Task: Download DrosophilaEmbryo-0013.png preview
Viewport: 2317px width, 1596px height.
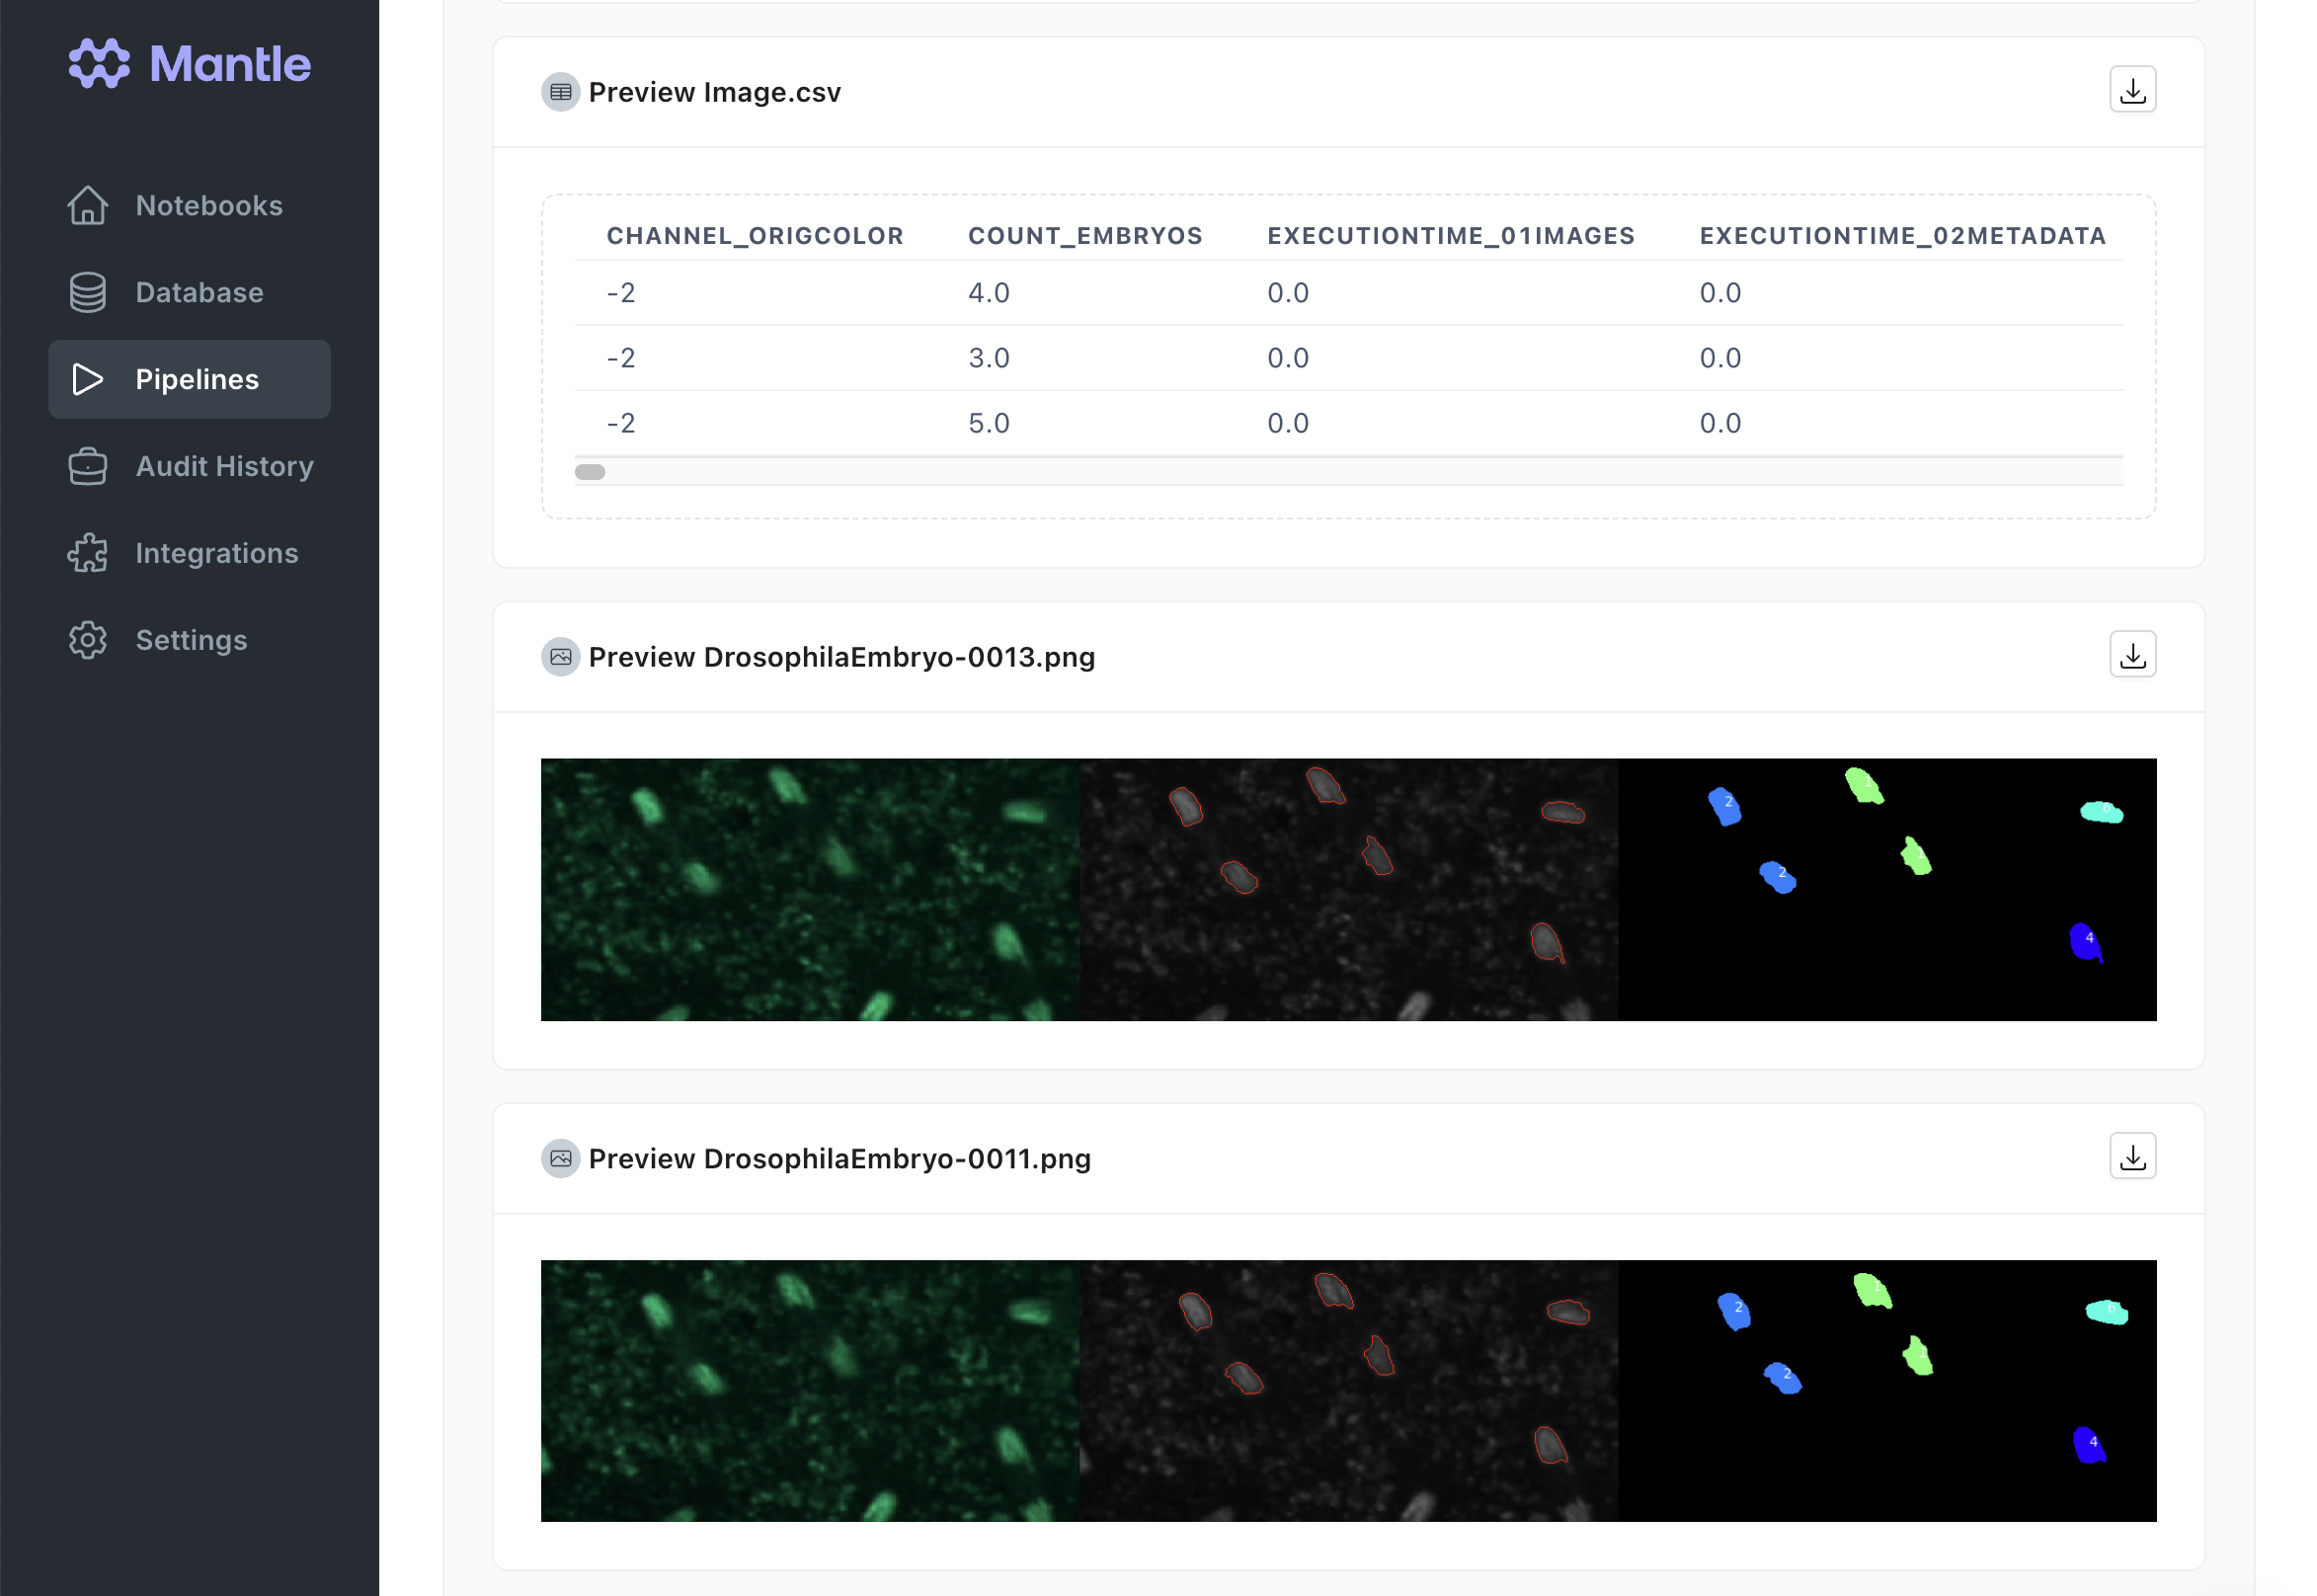Action: pyautogui.click(x=2132, y=656)
